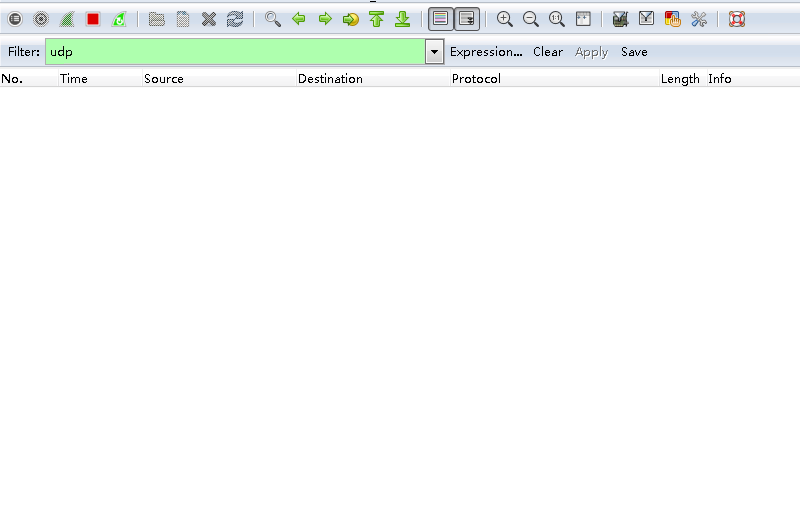Image resolution: width=800 pixels, height=519 pixels.
Task: Restart the current capture
Action: click(119, 19)
